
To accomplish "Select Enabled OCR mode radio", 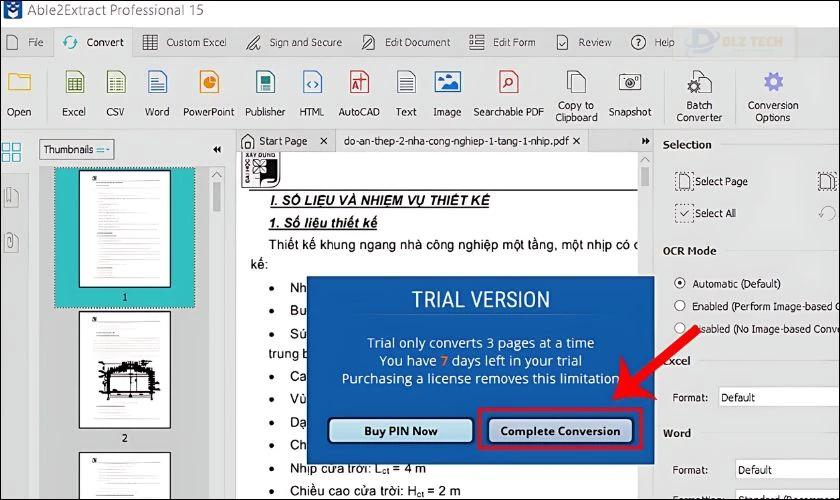I will pyautogui.click(x=680, y=306).
